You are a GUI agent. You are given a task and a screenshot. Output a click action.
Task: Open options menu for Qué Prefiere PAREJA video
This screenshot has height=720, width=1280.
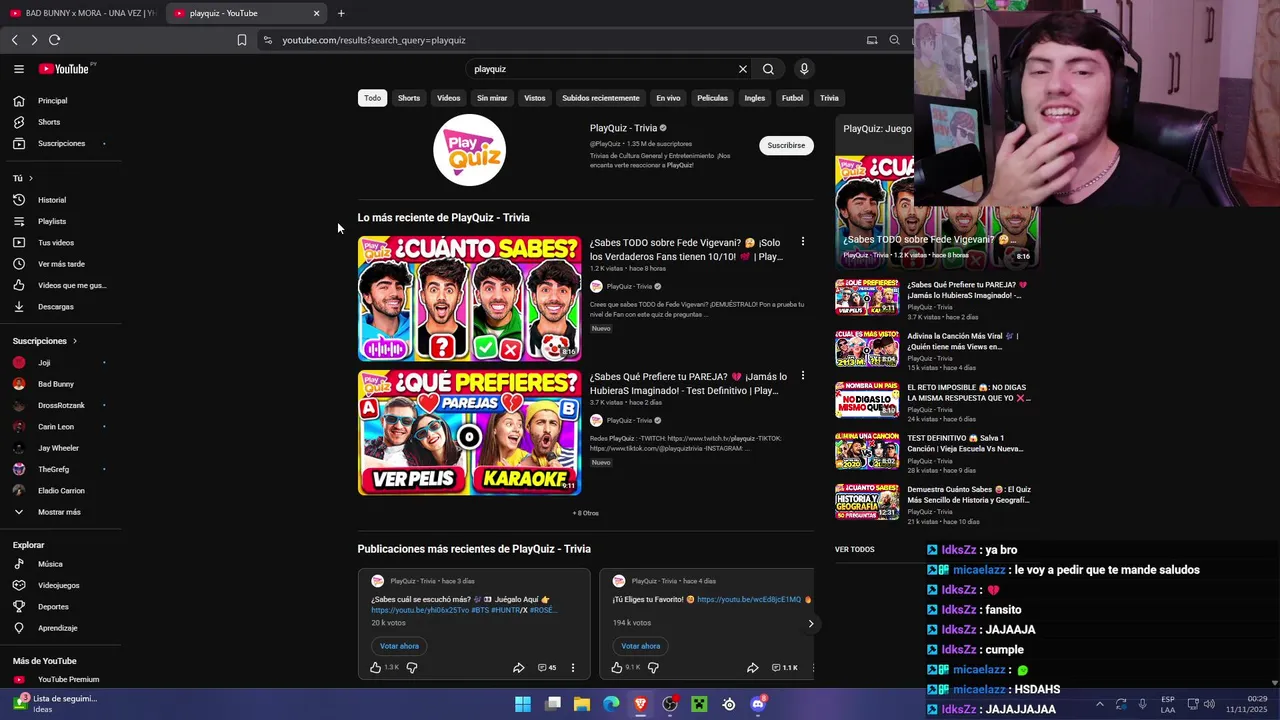pos(802,376)
